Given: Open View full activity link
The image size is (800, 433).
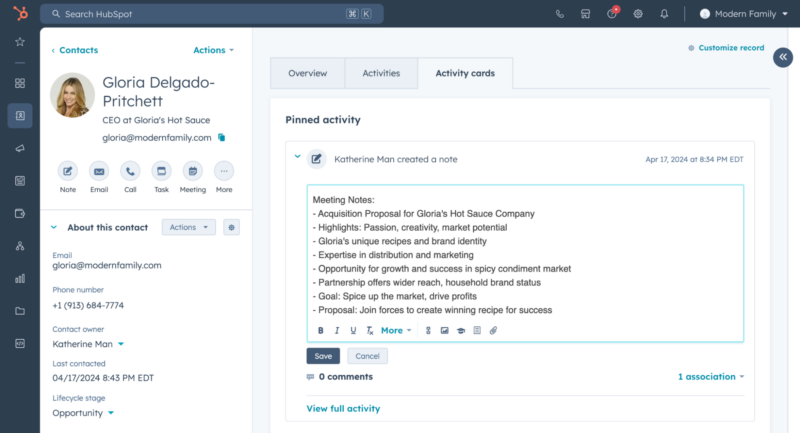Looking at the screenshot, I should coord(343,409).
